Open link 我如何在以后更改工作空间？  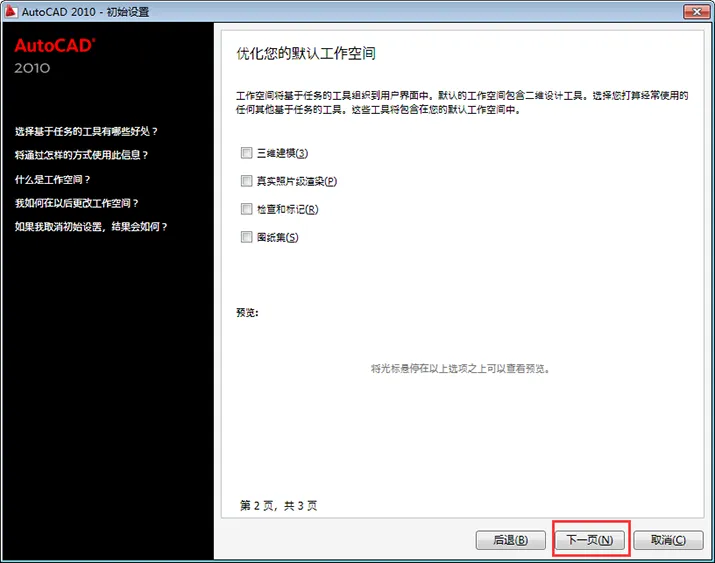pos(77,203)
